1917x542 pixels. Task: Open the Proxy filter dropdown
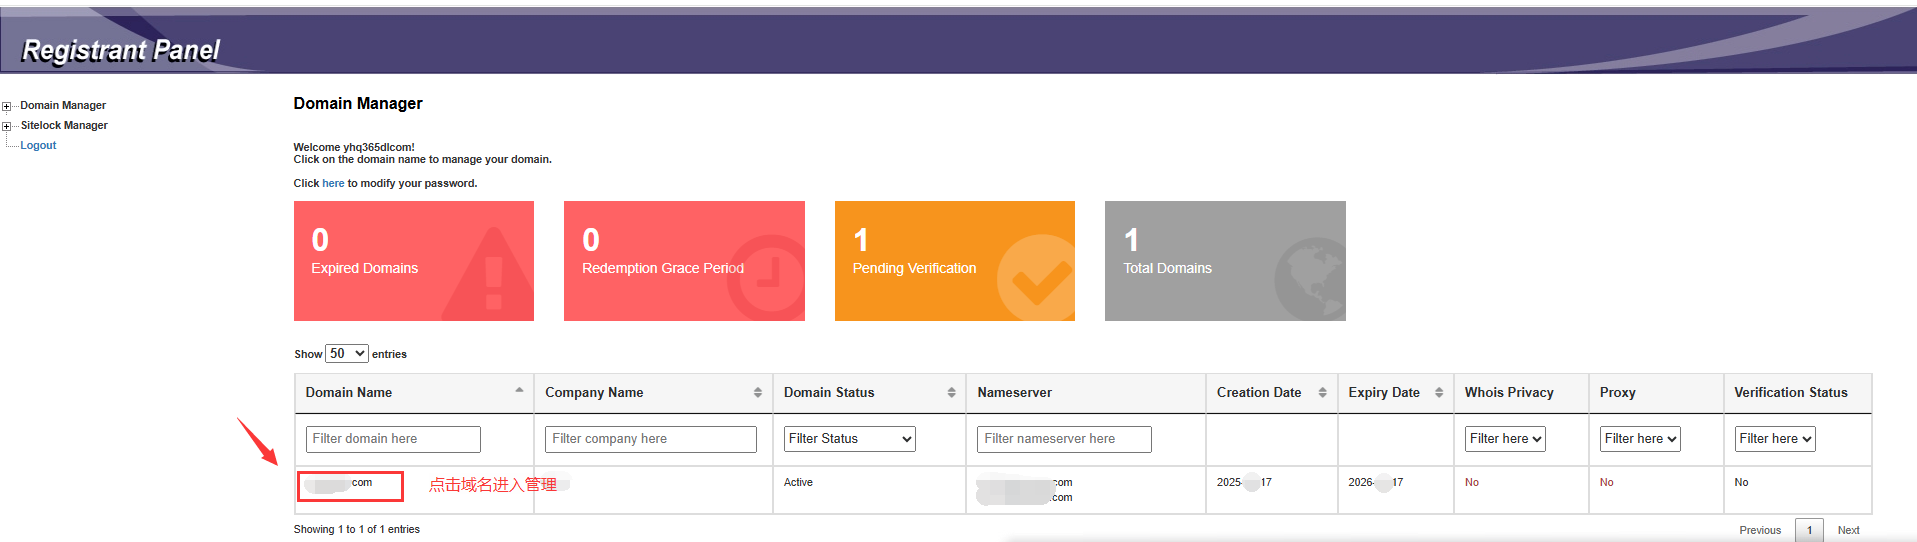pos(1640,439)
